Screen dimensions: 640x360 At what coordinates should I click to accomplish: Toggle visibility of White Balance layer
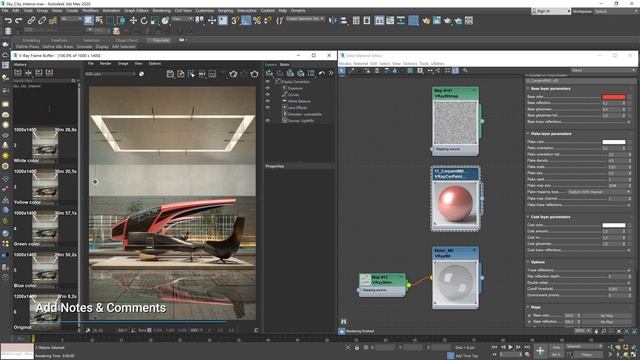[x=268, y=101]
